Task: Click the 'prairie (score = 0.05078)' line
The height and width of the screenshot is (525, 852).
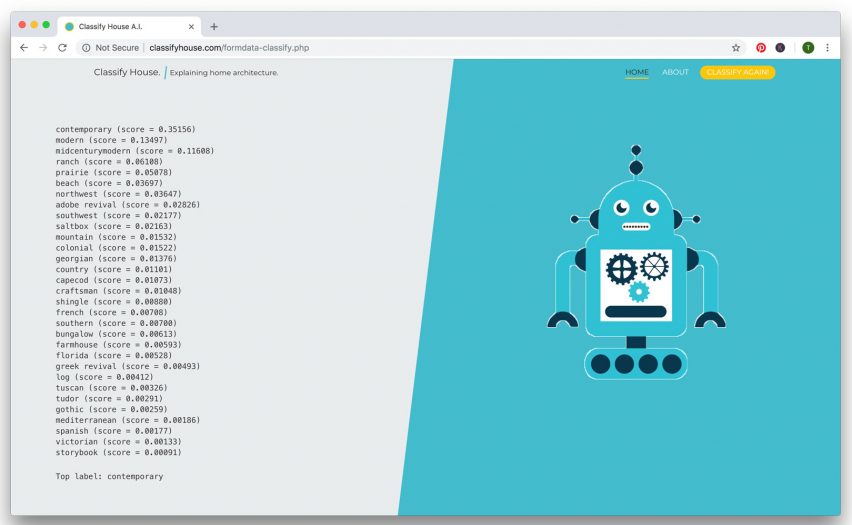Action: [x=114, y=172]
